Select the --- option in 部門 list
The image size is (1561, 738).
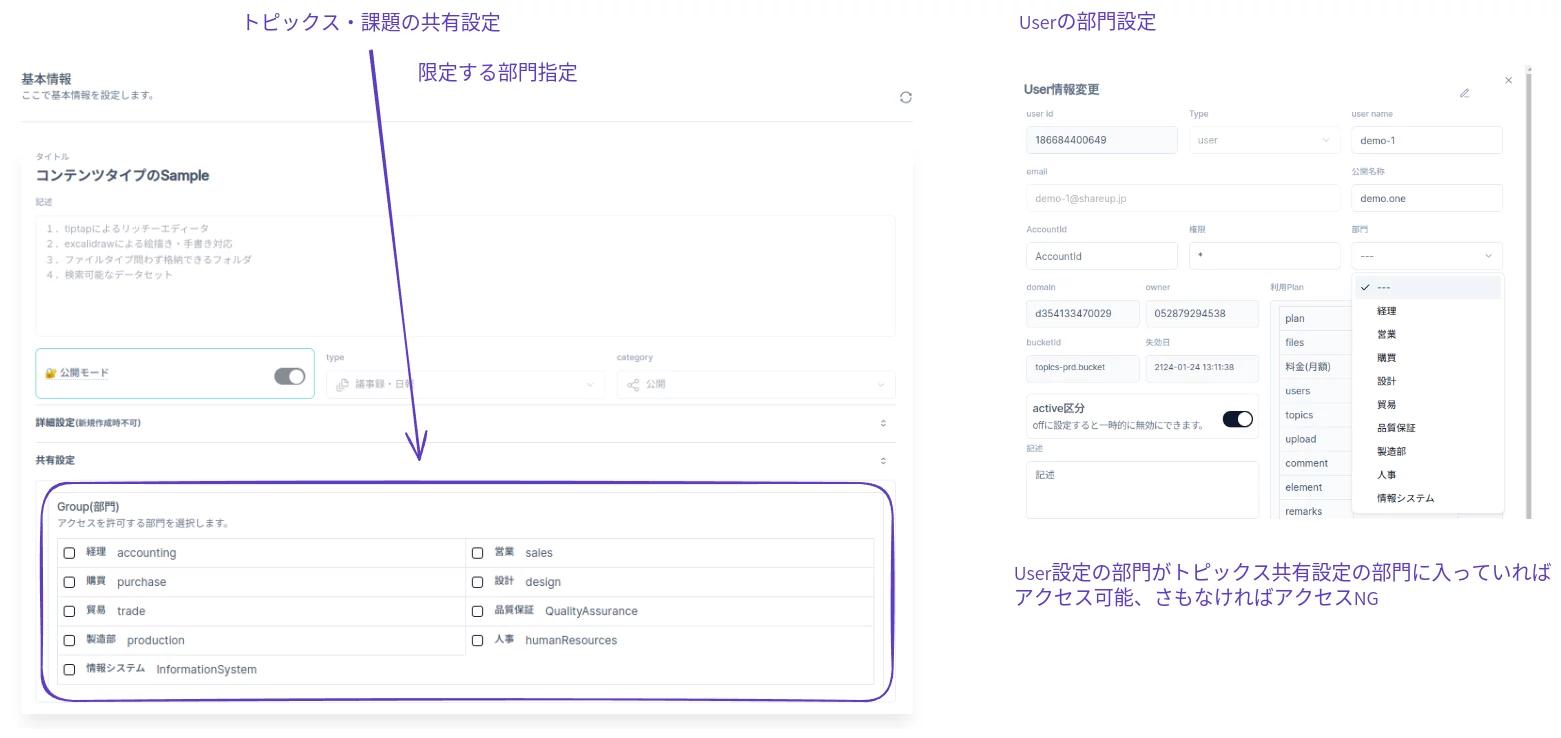tap(1428, 287)
